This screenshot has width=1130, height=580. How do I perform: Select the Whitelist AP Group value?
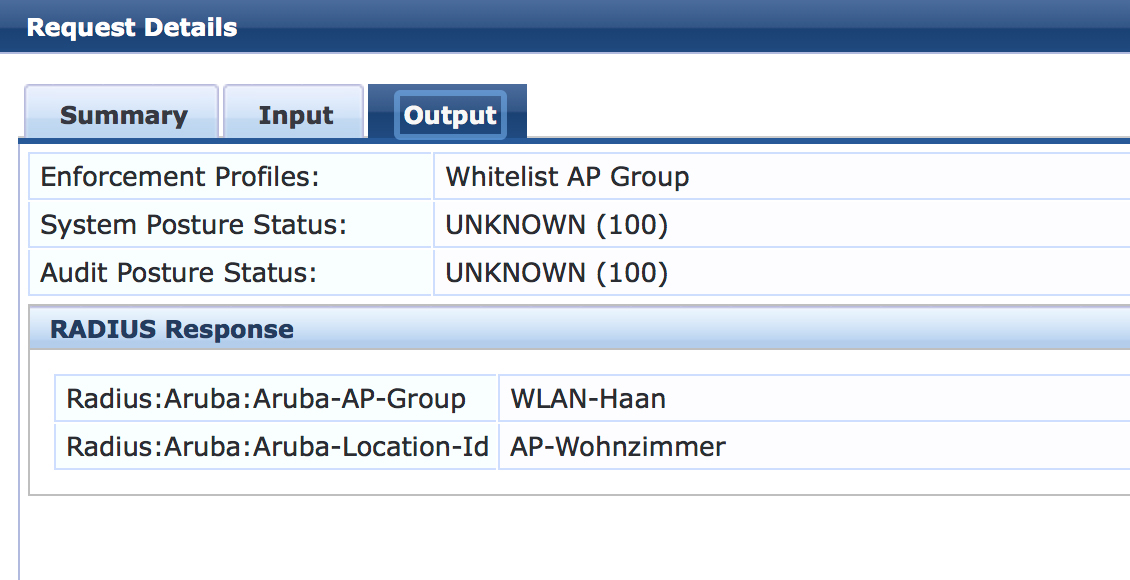567,177
